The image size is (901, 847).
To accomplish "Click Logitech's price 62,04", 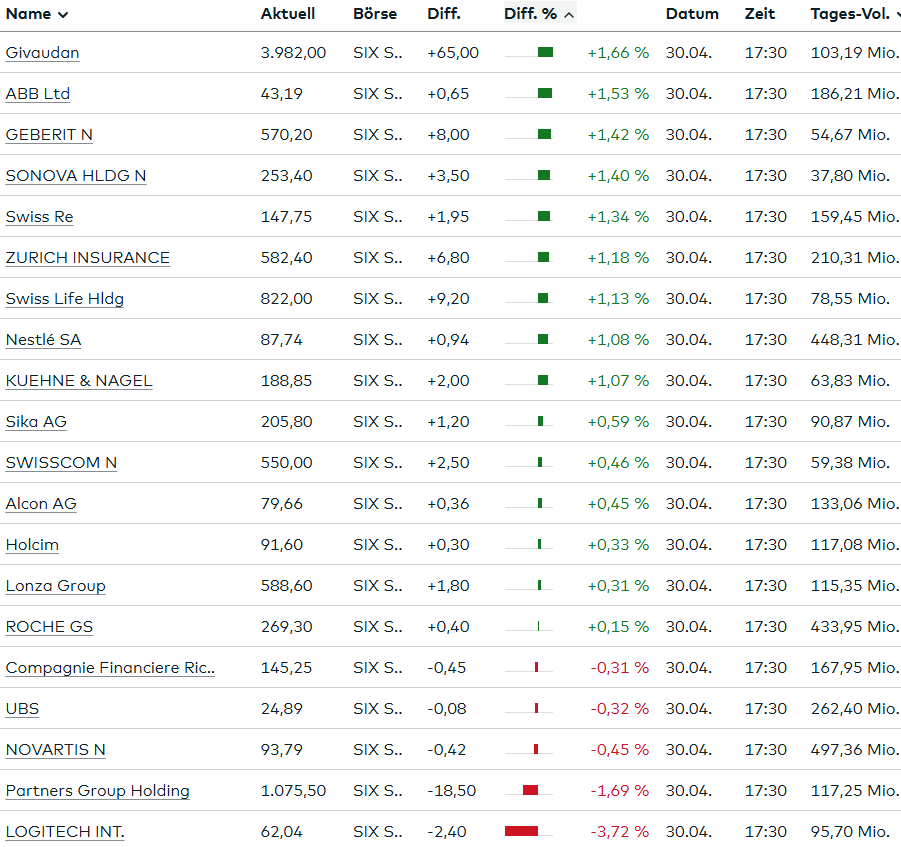I will click(282, 831).
